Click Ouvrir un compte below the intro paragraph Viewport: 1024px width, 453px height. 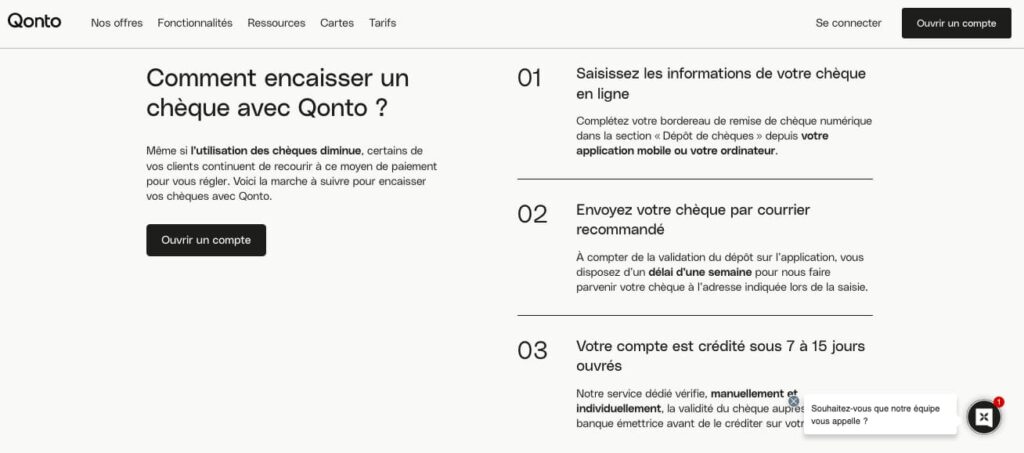[x=206, y=240]
